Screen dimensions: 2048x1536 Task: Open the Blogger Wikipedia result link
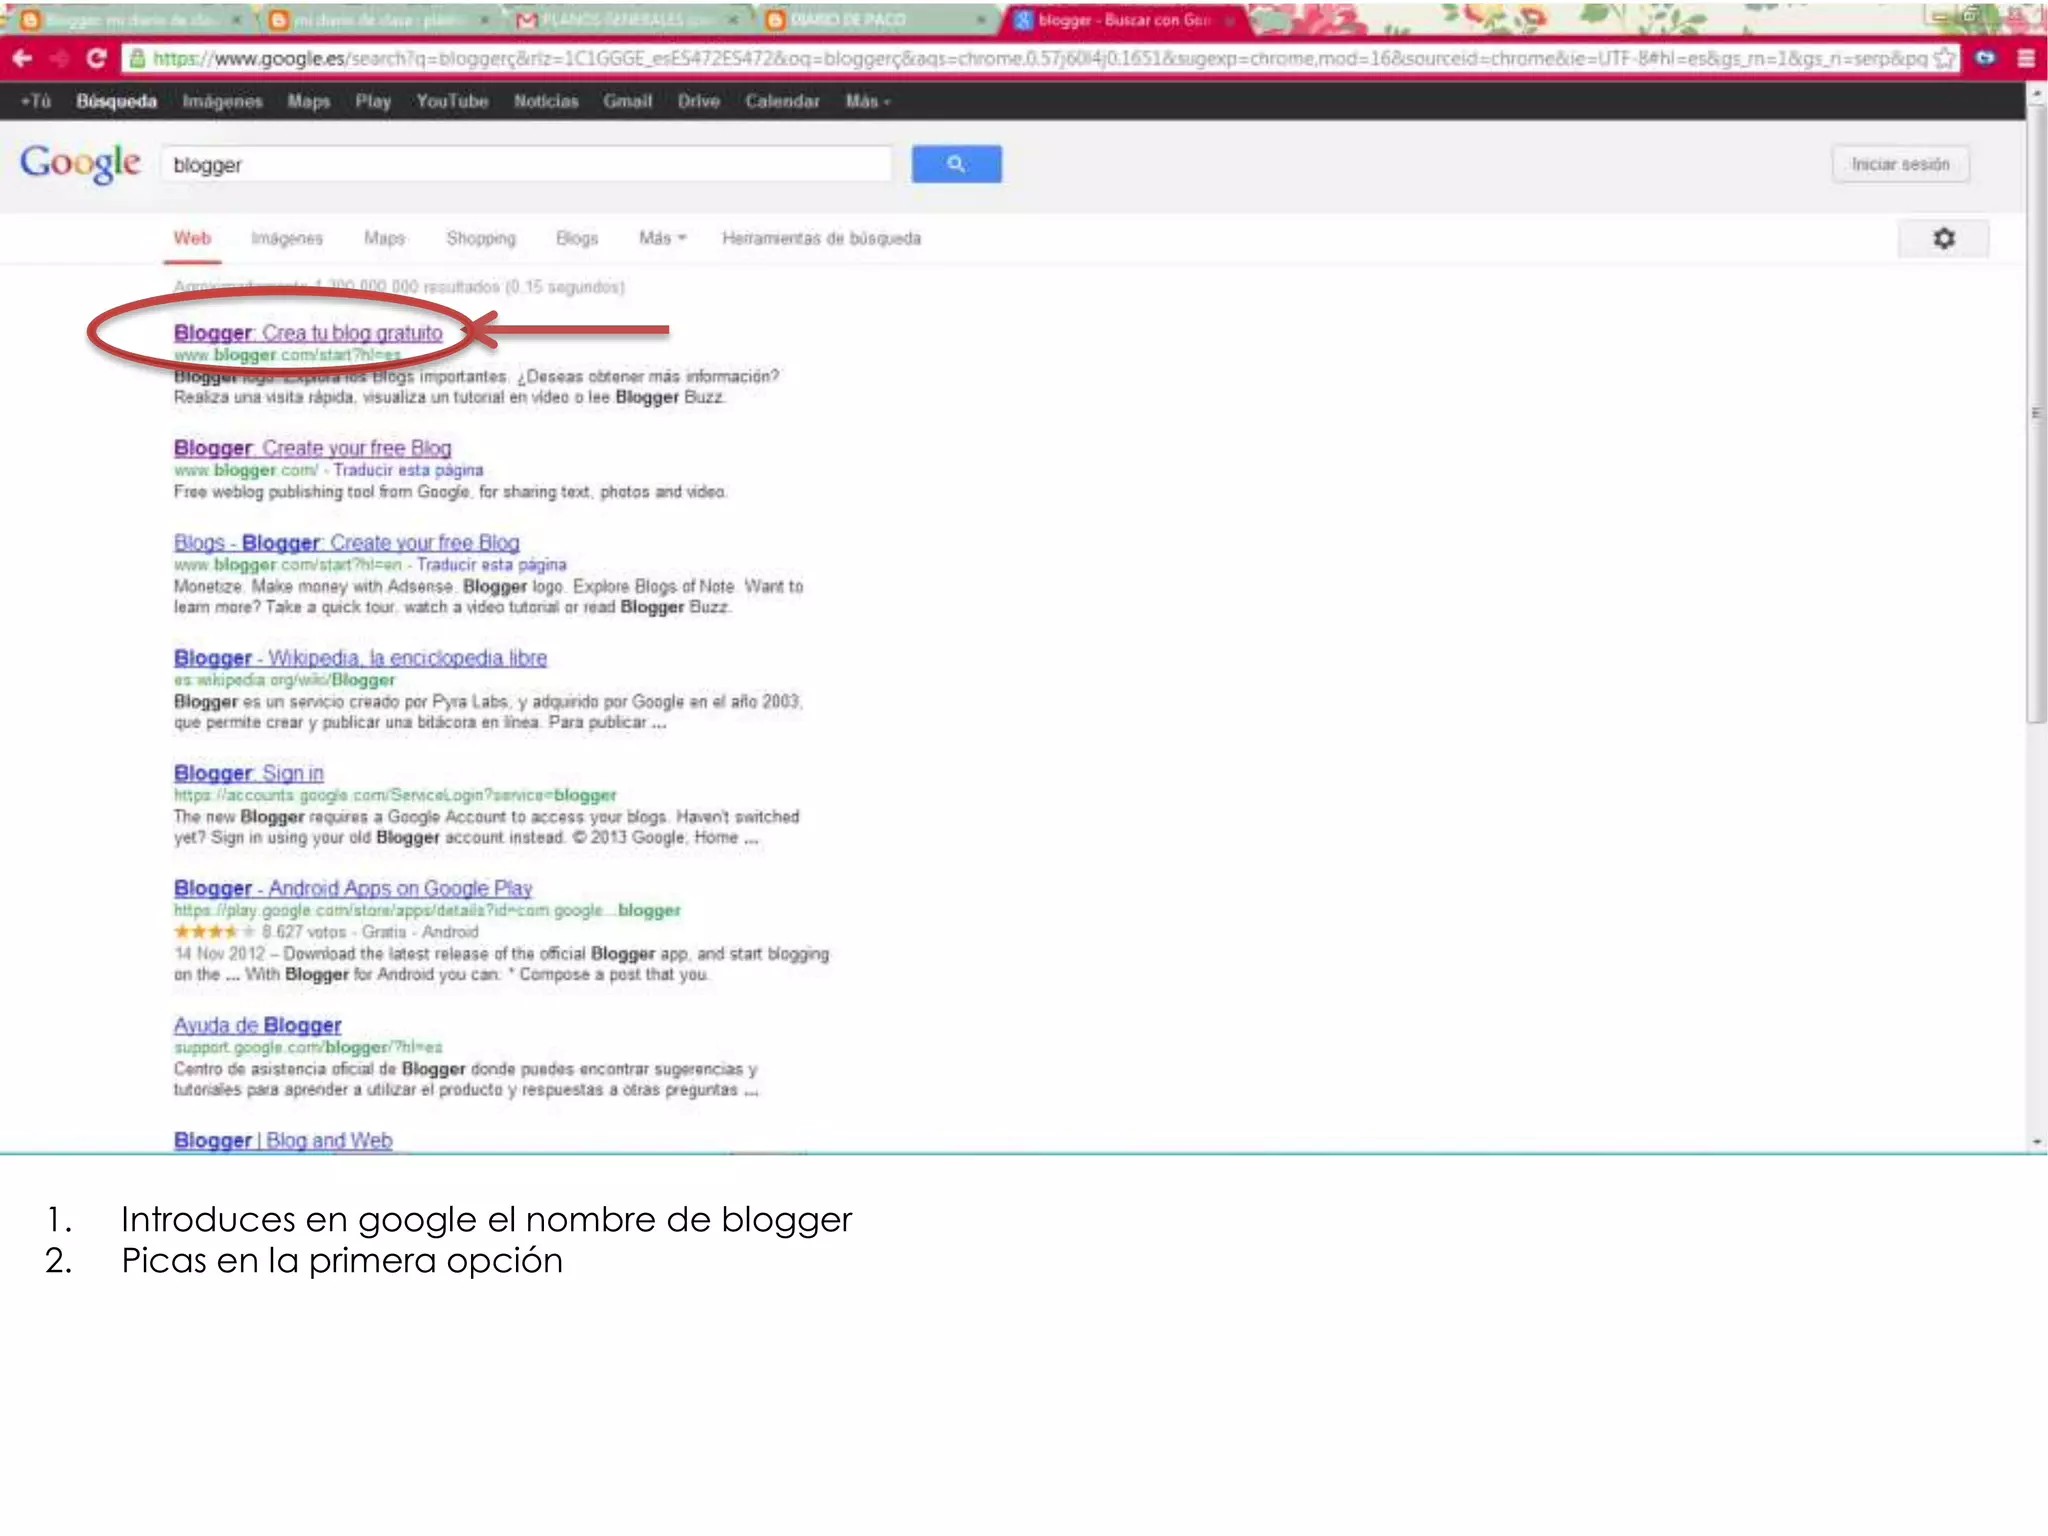360,658
